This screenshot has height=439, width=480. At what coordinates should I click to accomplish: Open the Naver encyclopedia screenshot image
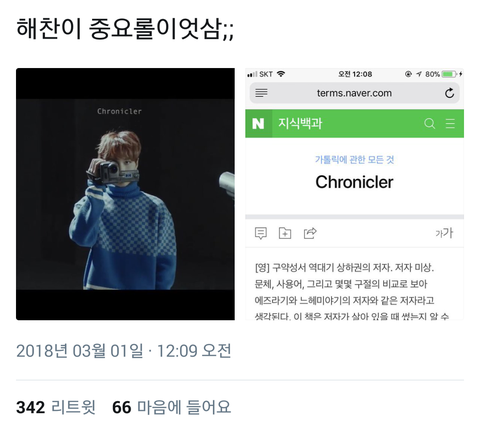354,194
